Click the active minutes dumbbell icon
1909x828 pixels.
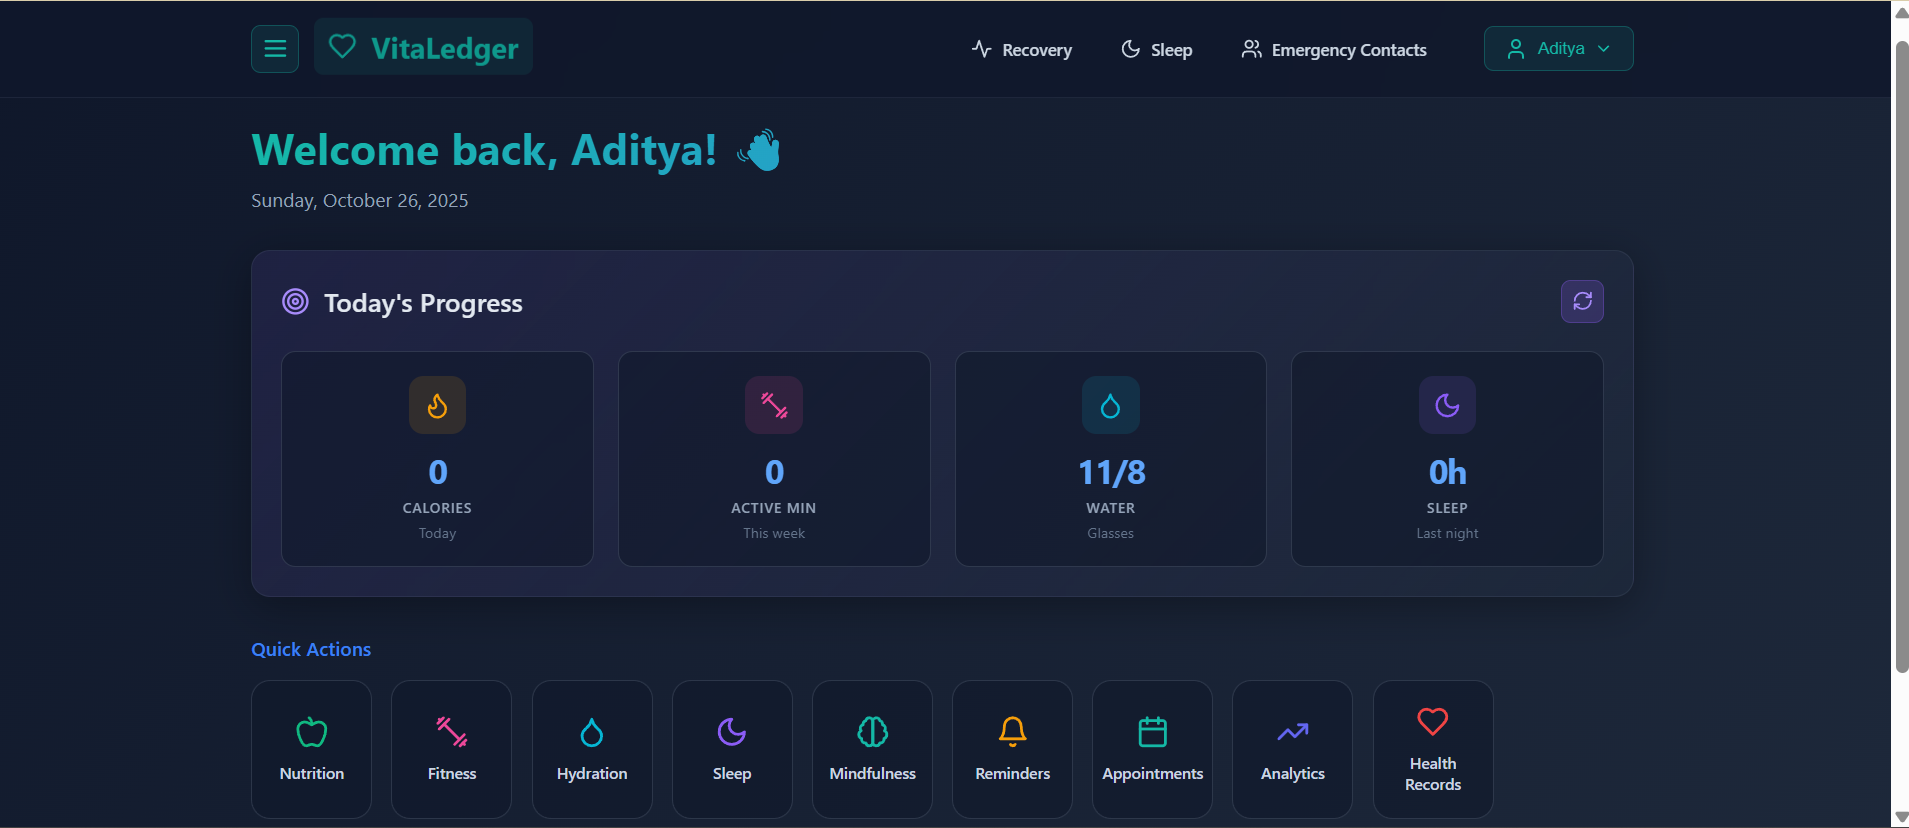774,405
